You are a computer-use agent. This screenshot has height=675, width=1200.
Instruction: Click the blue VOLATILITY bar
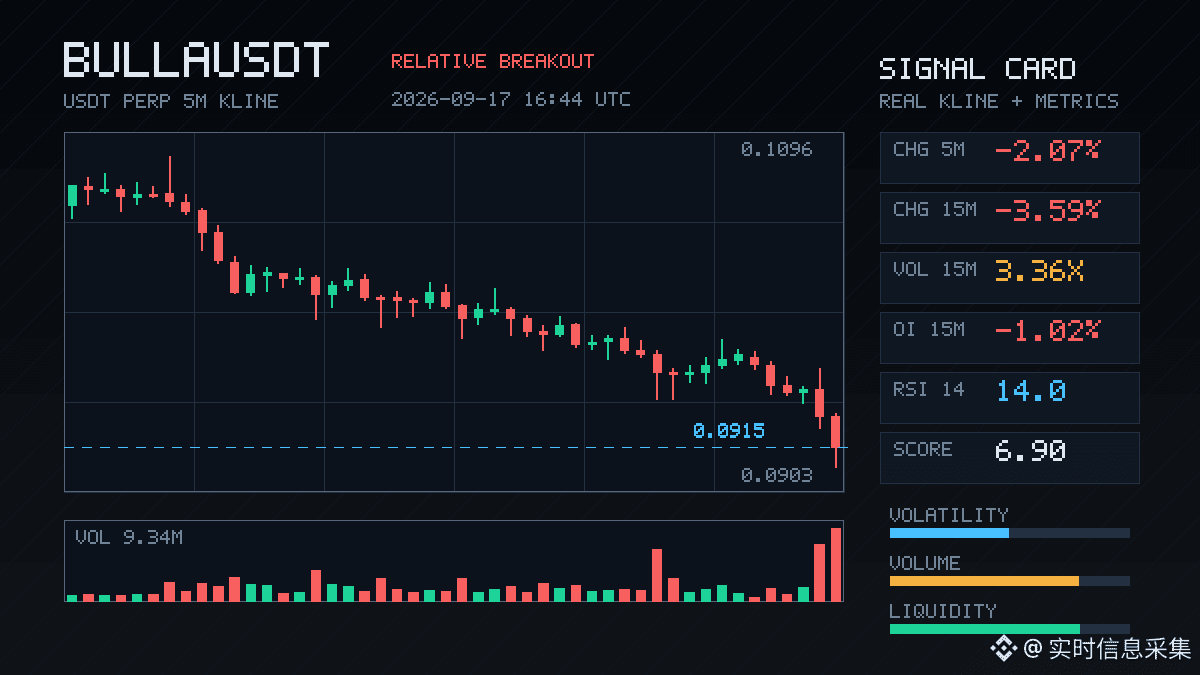pos(949,533)
